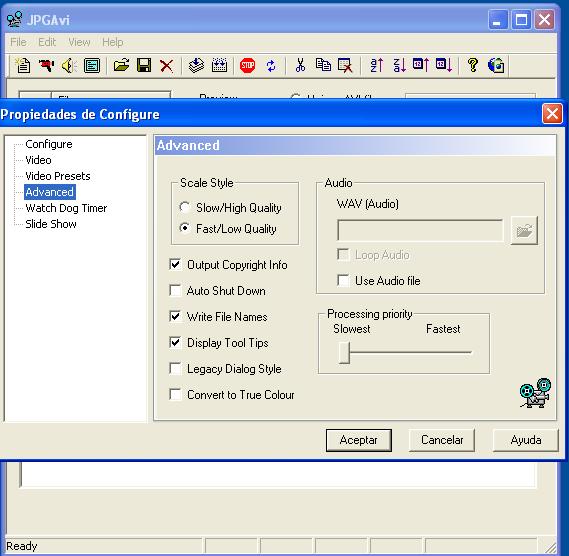Image resolution: width=569 pixels, height=556 pixels.
Task: Open Video Presets page in tree
Action: 58,176
